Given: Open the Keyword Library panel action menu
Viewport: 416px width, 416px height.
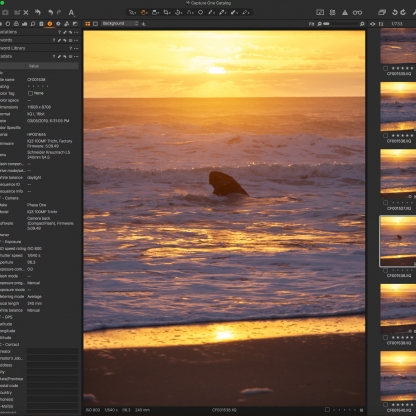Looking at the screenshot, I should pos(76,48).
